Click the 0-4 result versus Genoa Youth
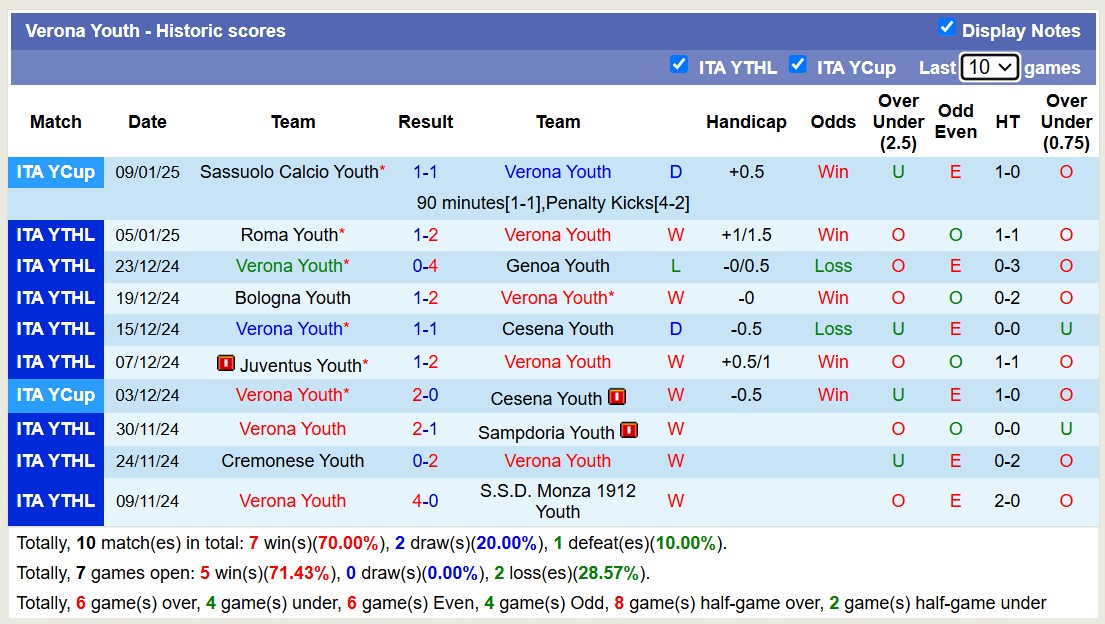 point(425,266)
